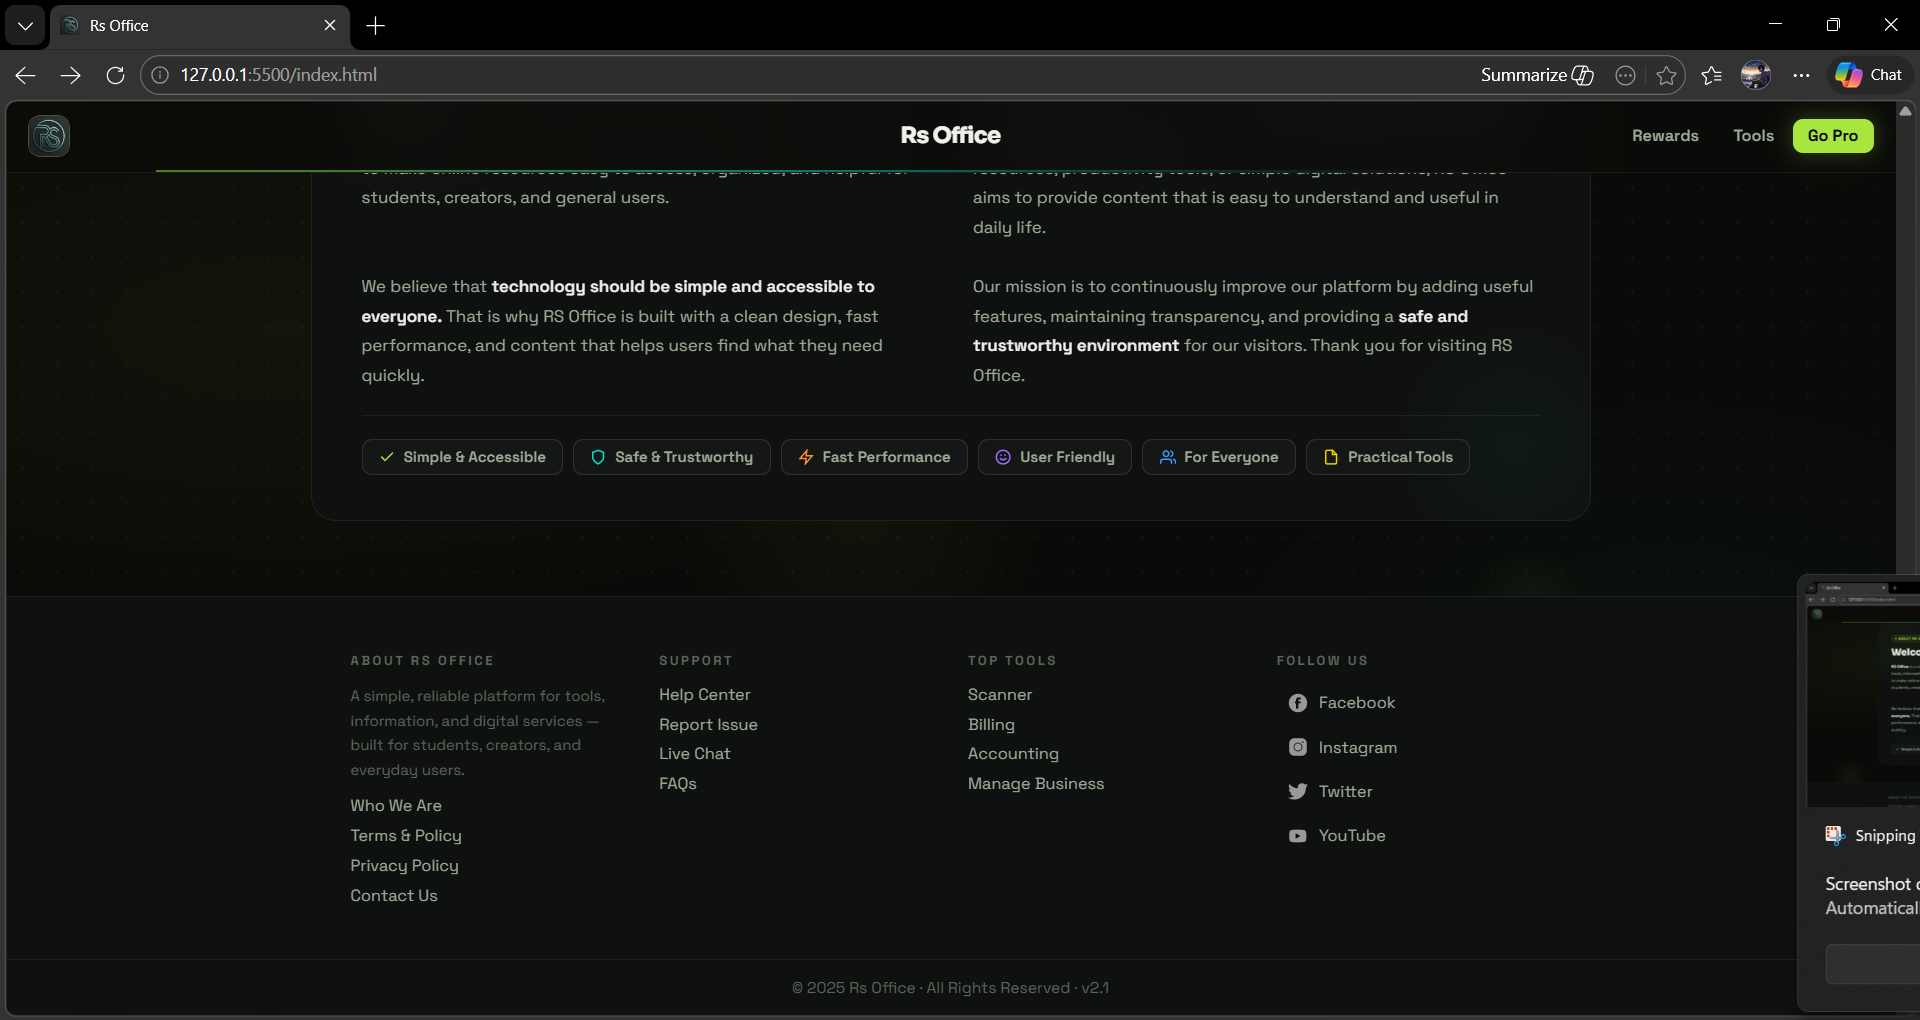Image resolution: width=1920 pixels, height=1020 pixels.
Task: Open the tab search dropdown arrow
Action: (25, 26)
